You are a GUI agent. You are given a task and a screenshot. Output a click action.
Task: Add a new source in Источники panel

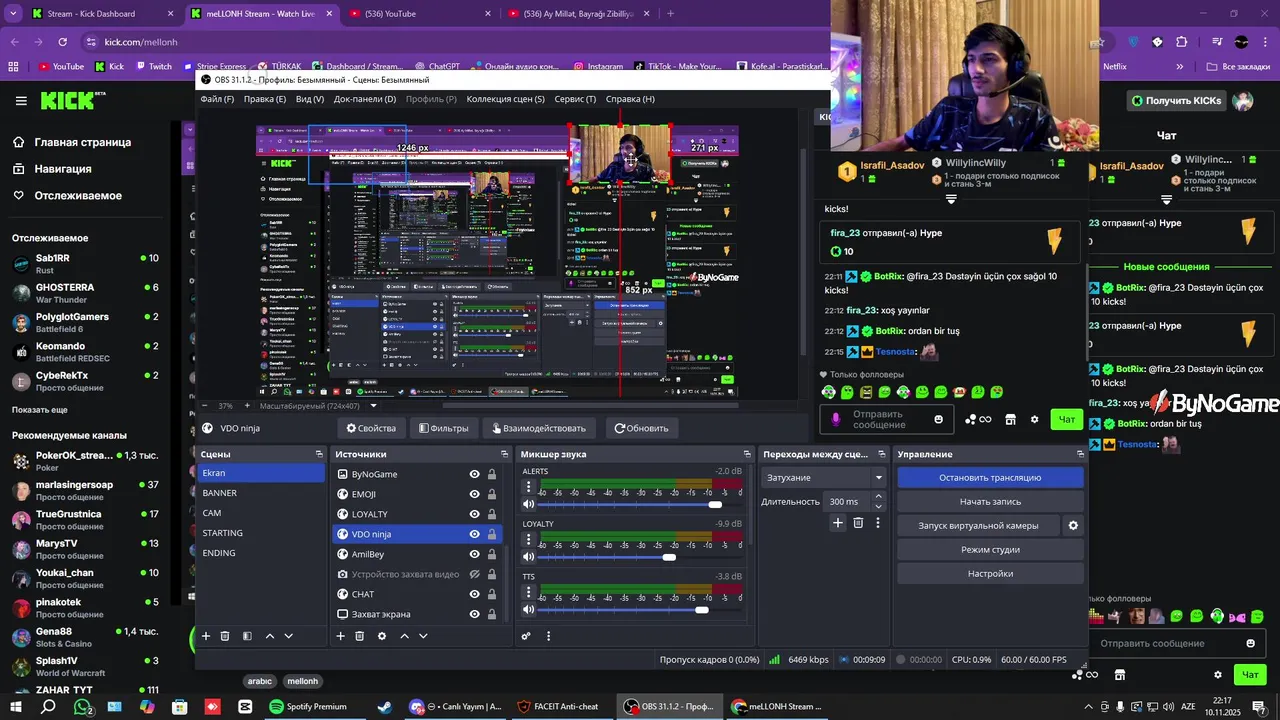(340, 636)
